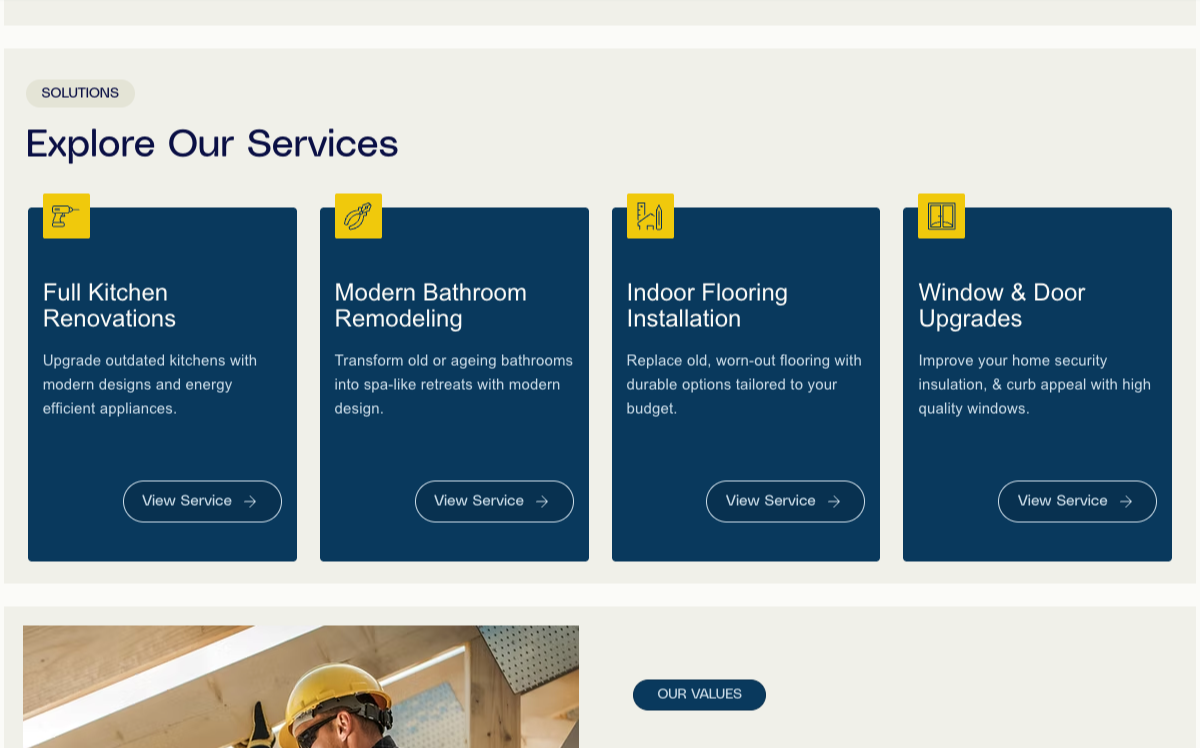Open the Modern Bathroom Remodeling title

[x=430, y=306]
